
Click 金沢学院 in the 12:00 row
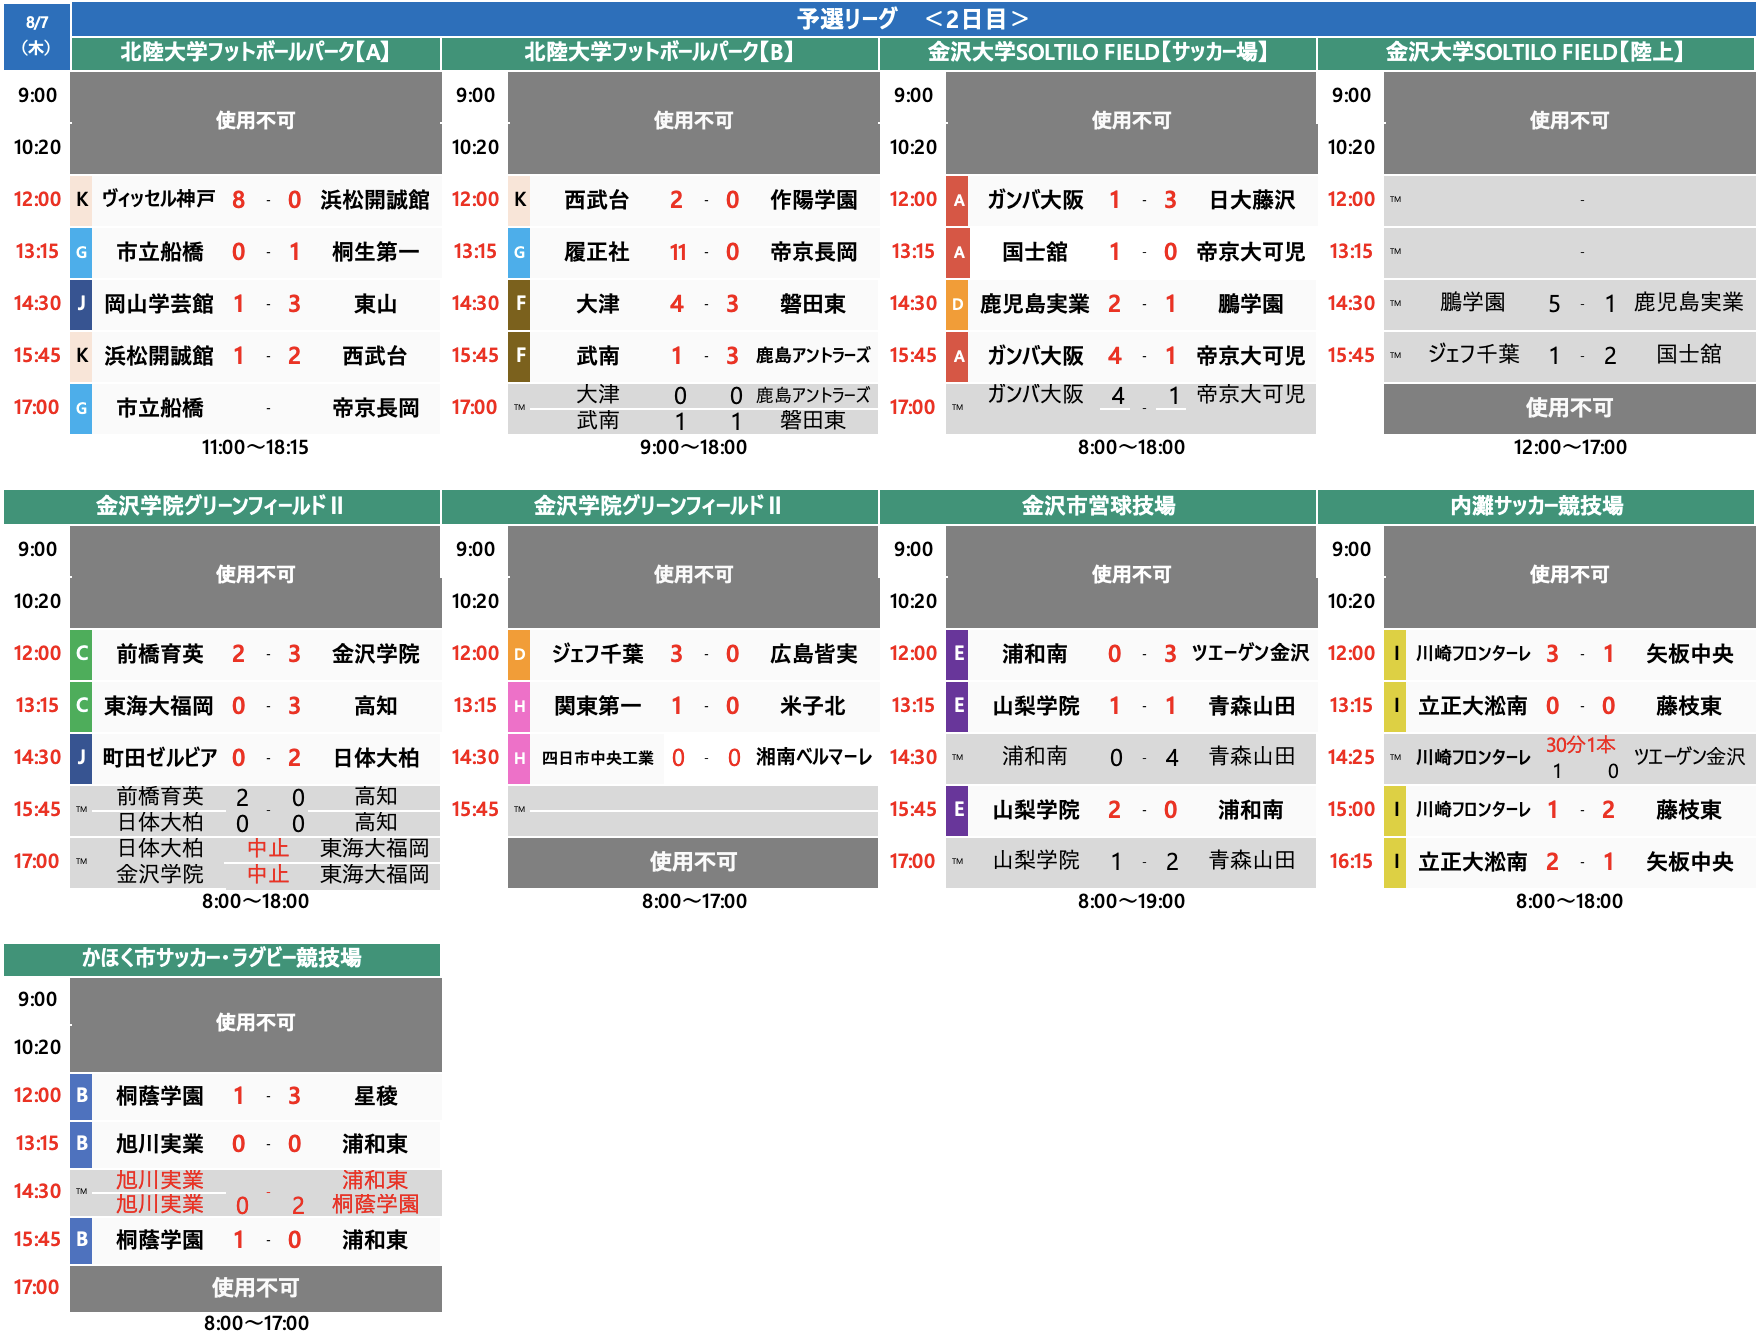click(375, 654)
